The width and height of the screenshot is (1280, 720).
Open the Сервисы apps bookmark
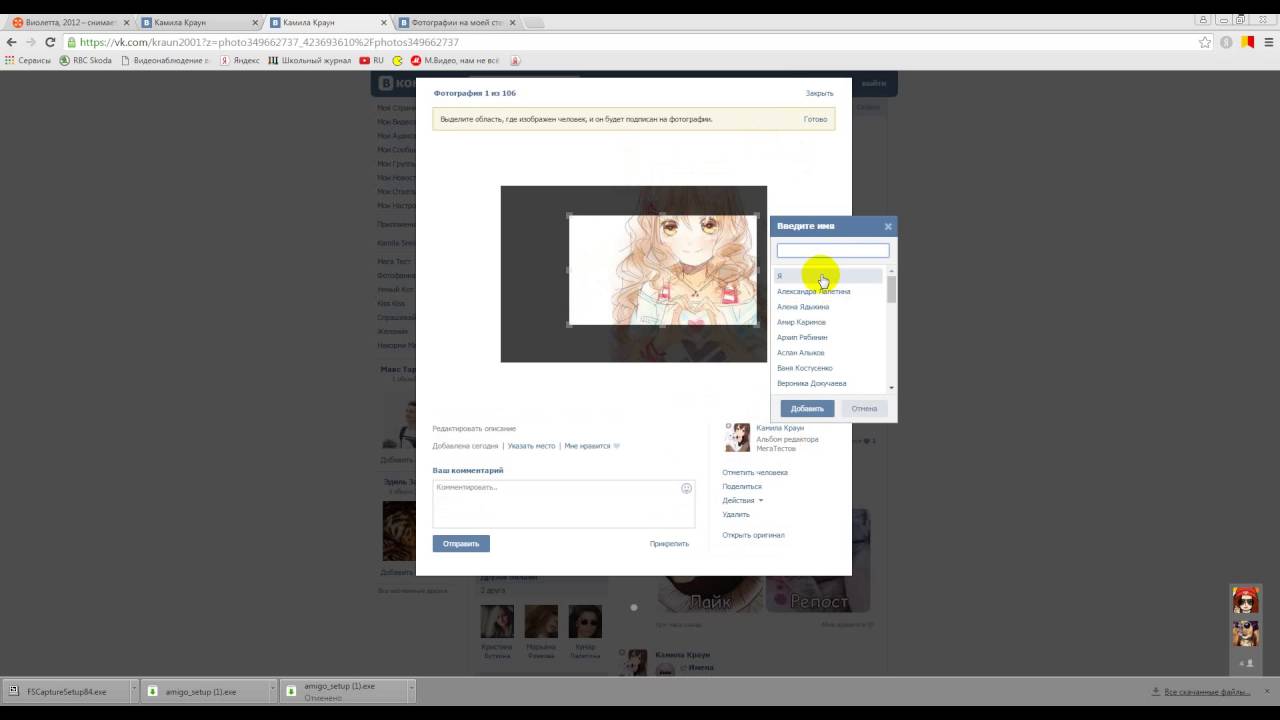[28, 60]
